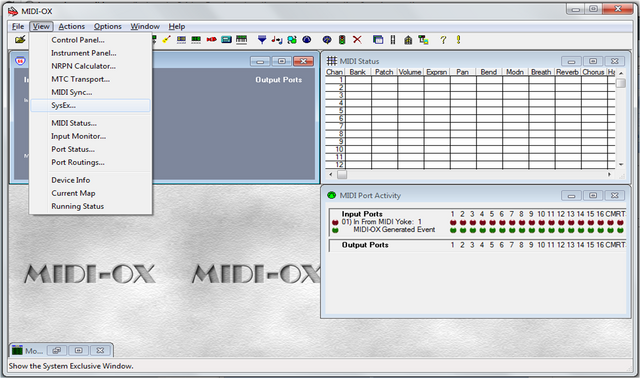This screenshot has width=640, height=378.
Task: Open the Help menu
Action: (177, 27)
